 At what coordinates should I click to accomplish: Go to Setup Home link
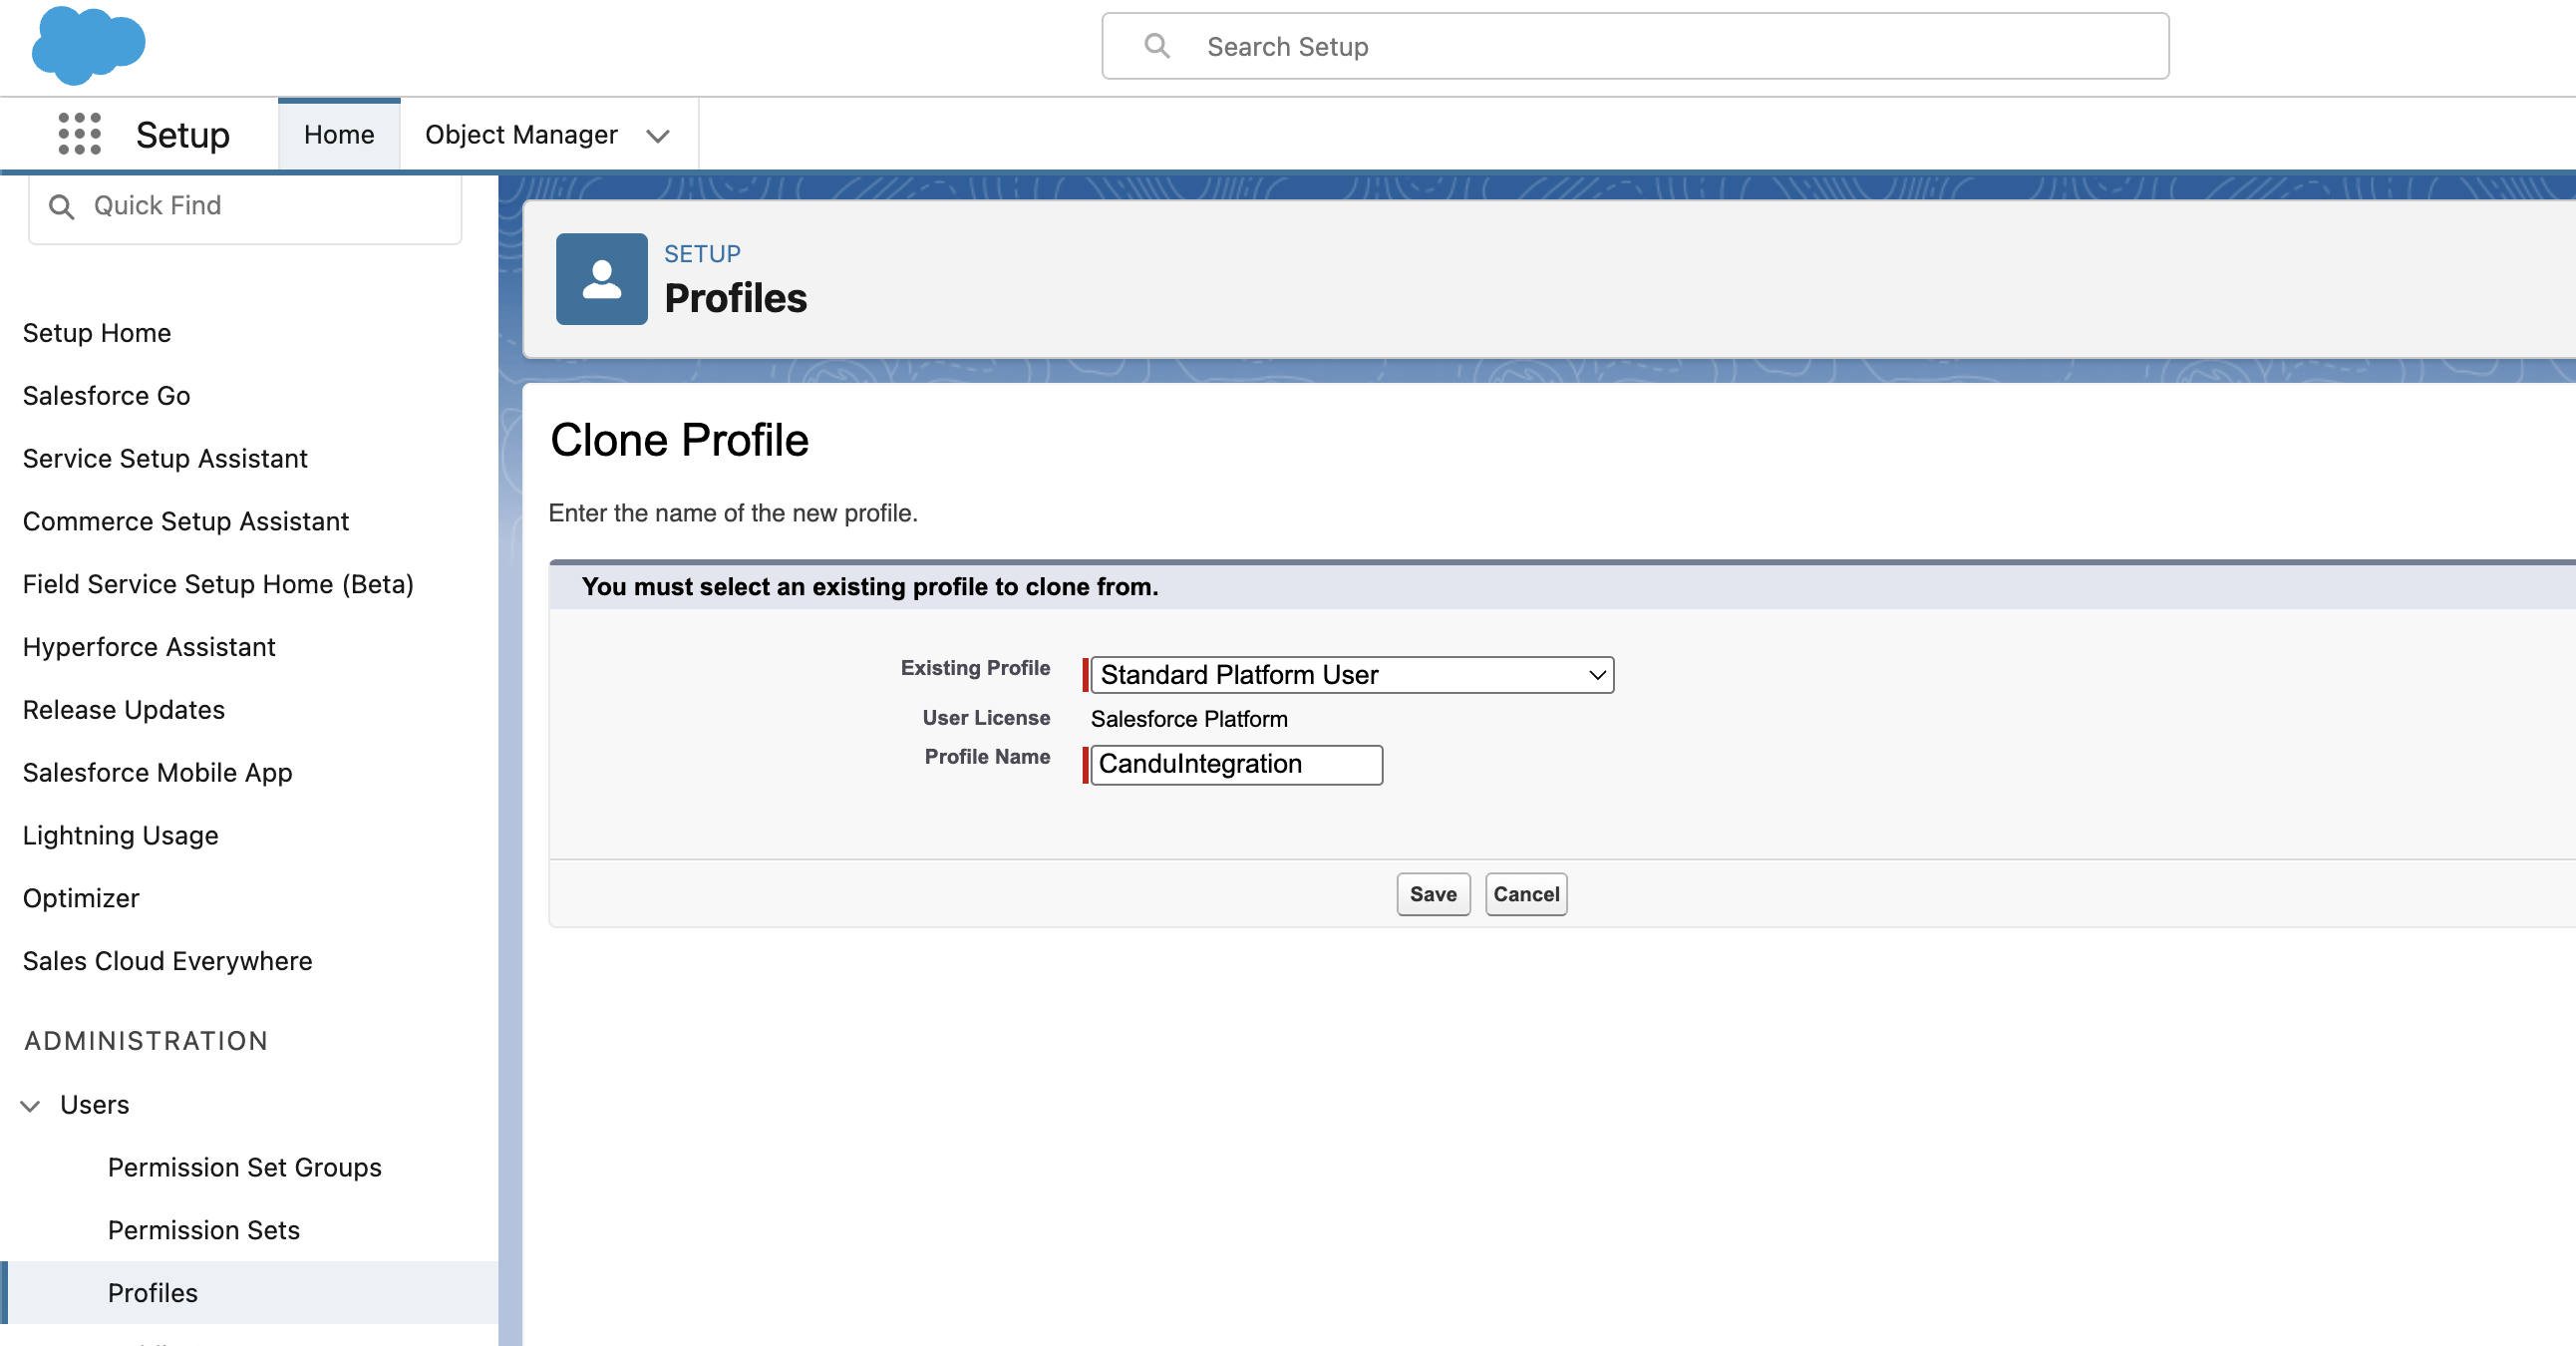pos(97,333)
